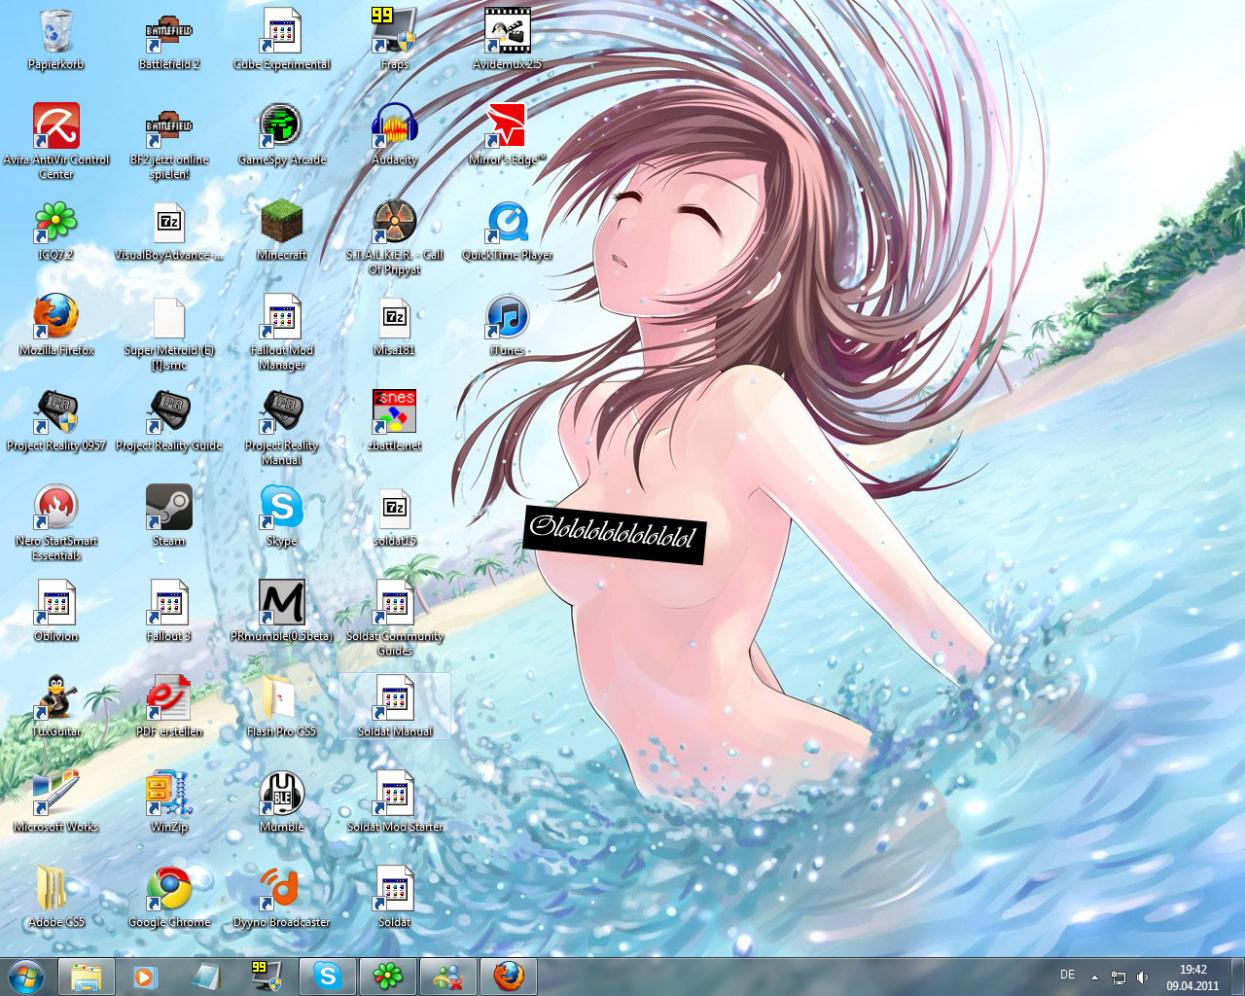Open Windows Explorer from the taskbar
This screenshot has width=1245, height=996.
pyautogui.click(x=87, y=975)
